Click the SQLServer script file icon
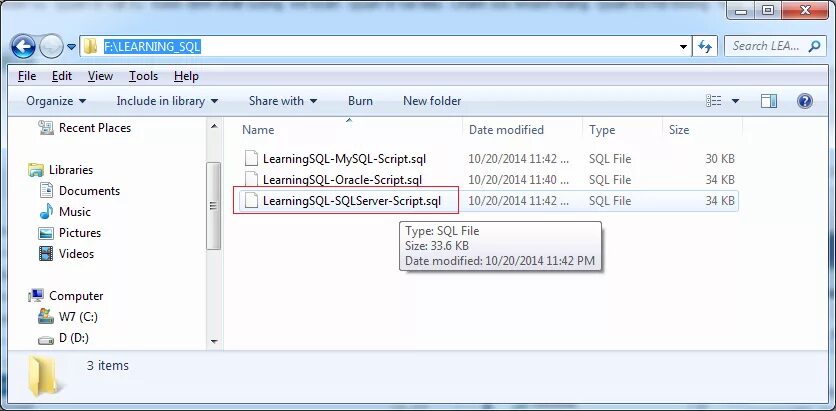Viewport: 836px width, 411px height. (251, 200)
